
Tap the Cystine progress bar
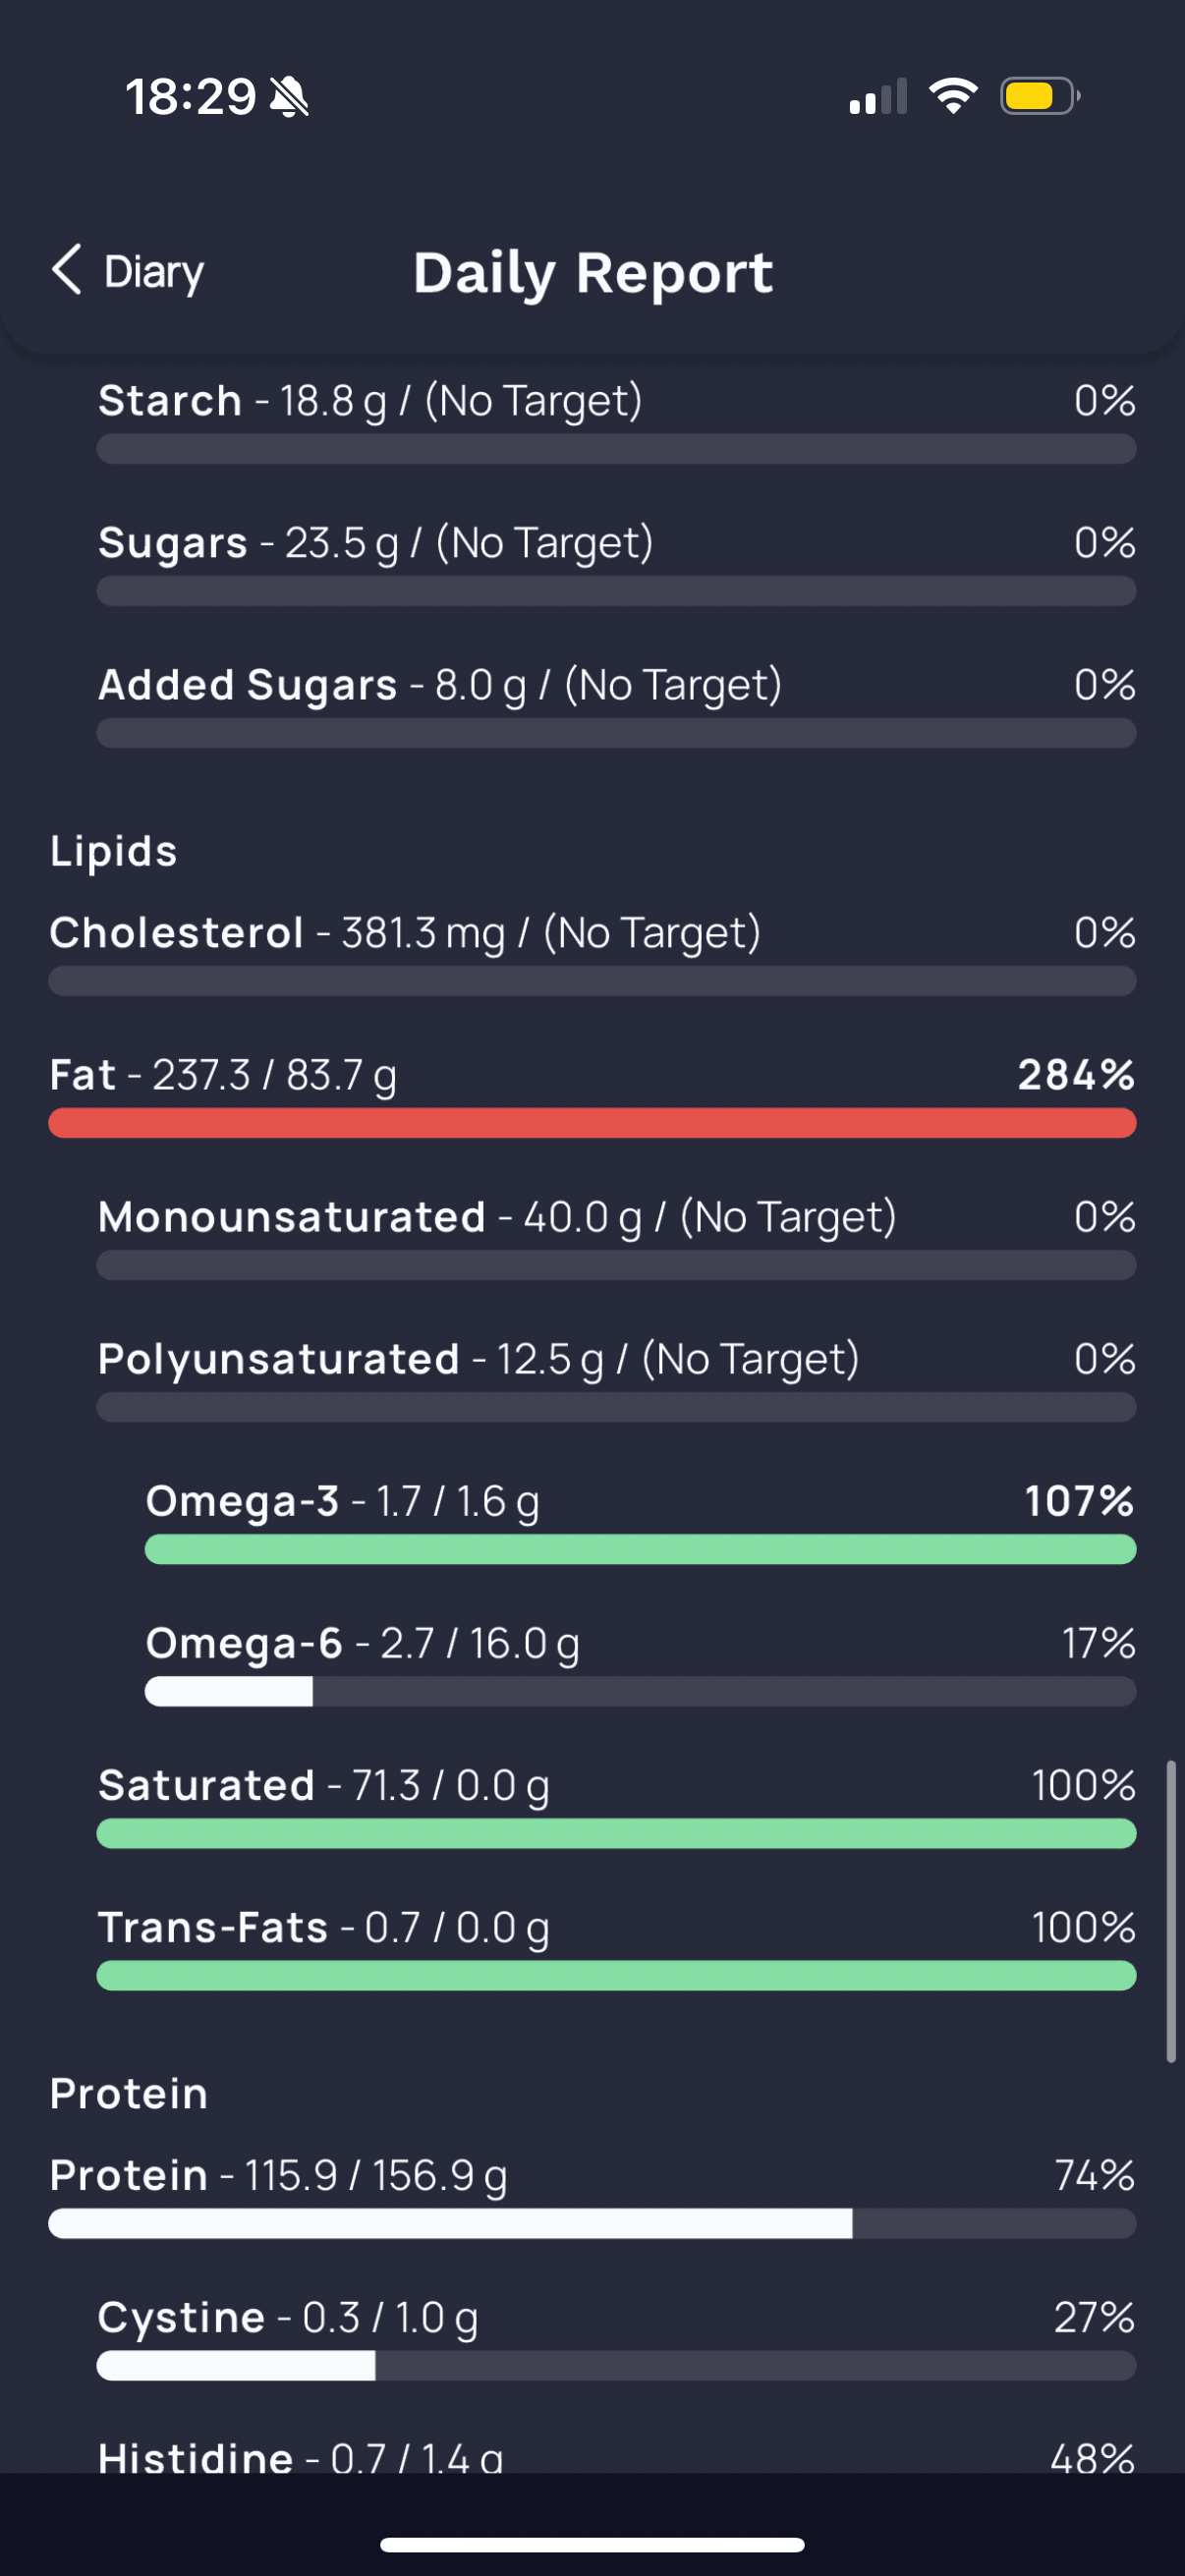616,2365
